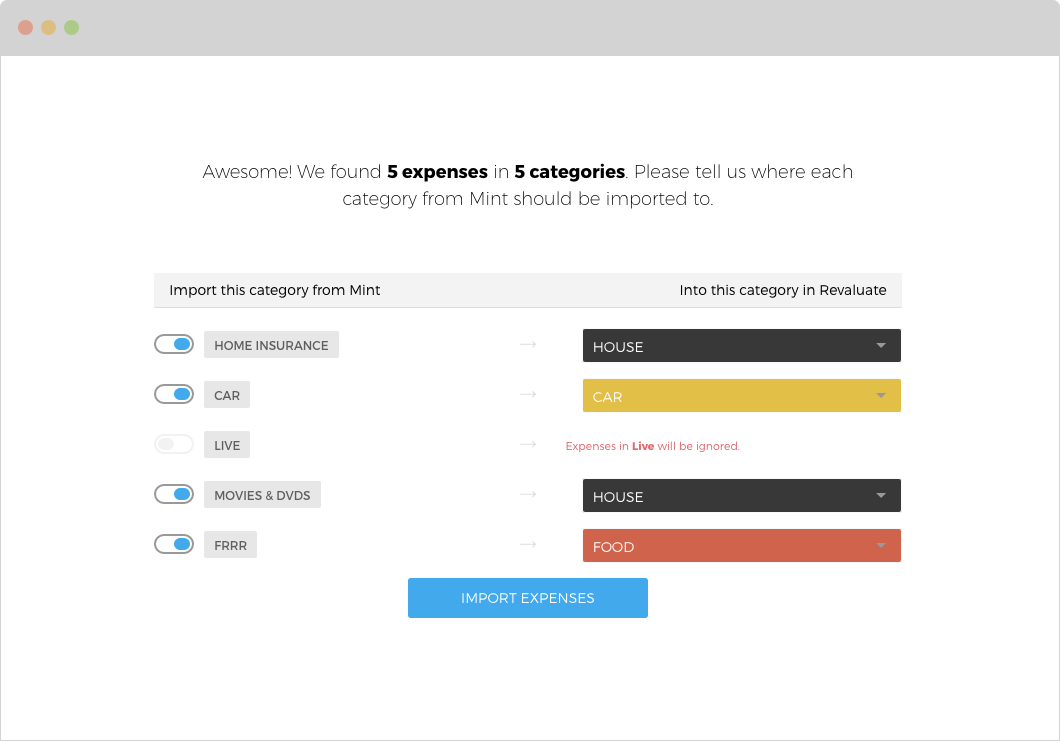Click the Import Expenses button
Screen dimensions: 1060x741
point(527,598)
